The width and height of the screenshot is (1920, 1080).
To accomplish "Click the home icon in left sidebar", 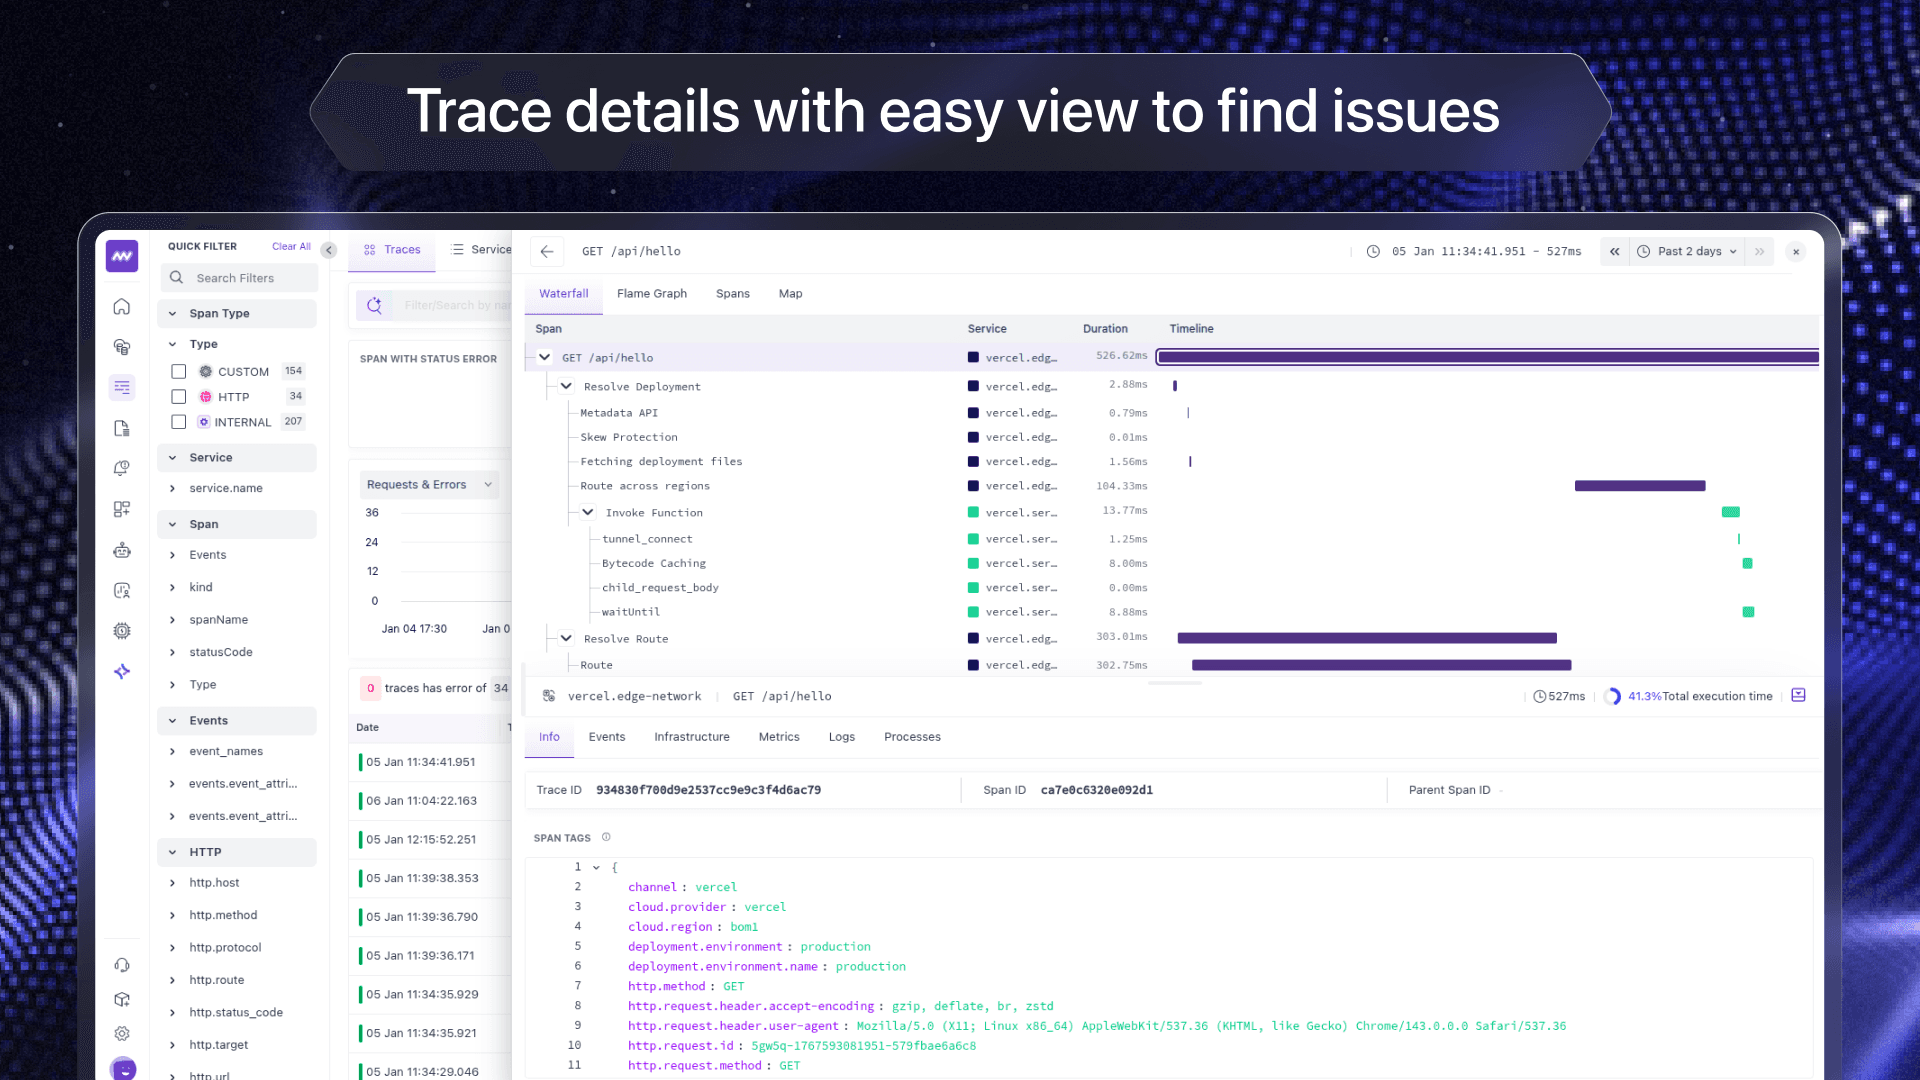I will click(122, 307).
